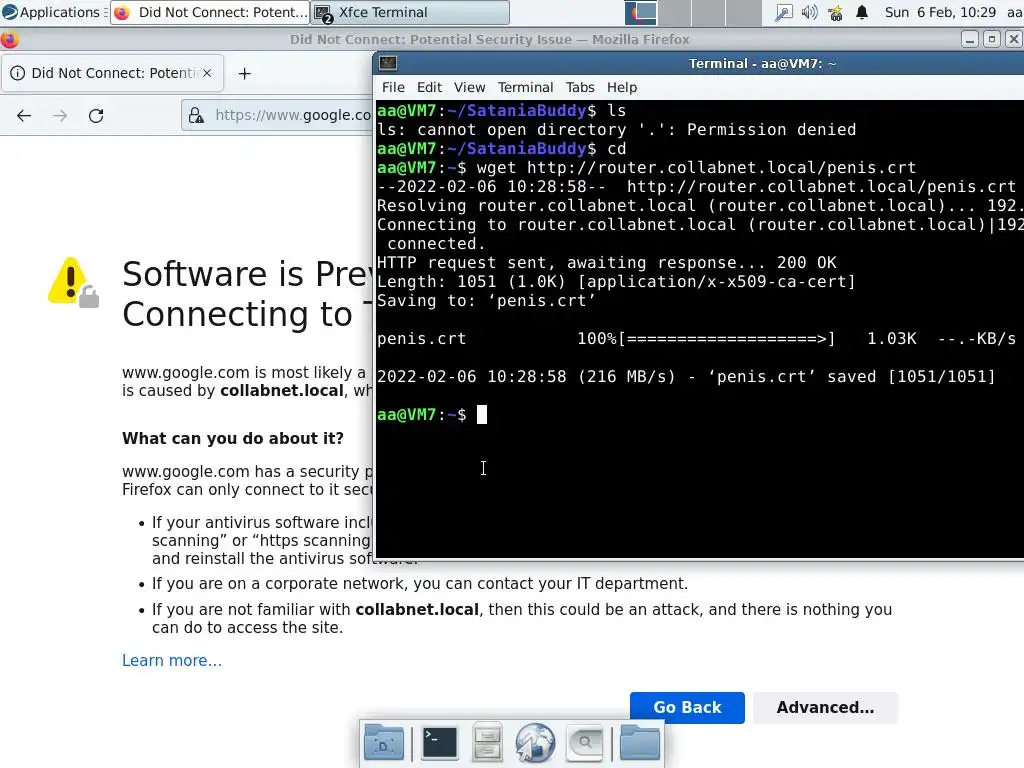This screenshot has width=1024, height=768.
Task: Open Terminal Edit menu
Action: (429, 88)
